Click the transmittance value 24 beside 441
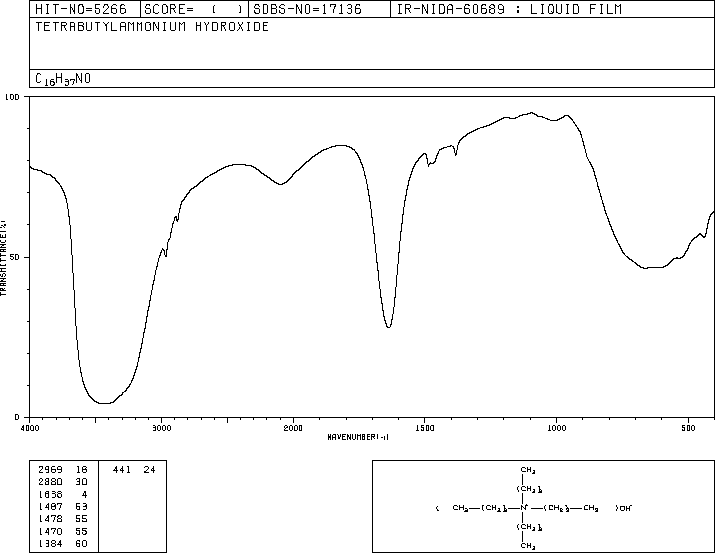 coord(150,470)
